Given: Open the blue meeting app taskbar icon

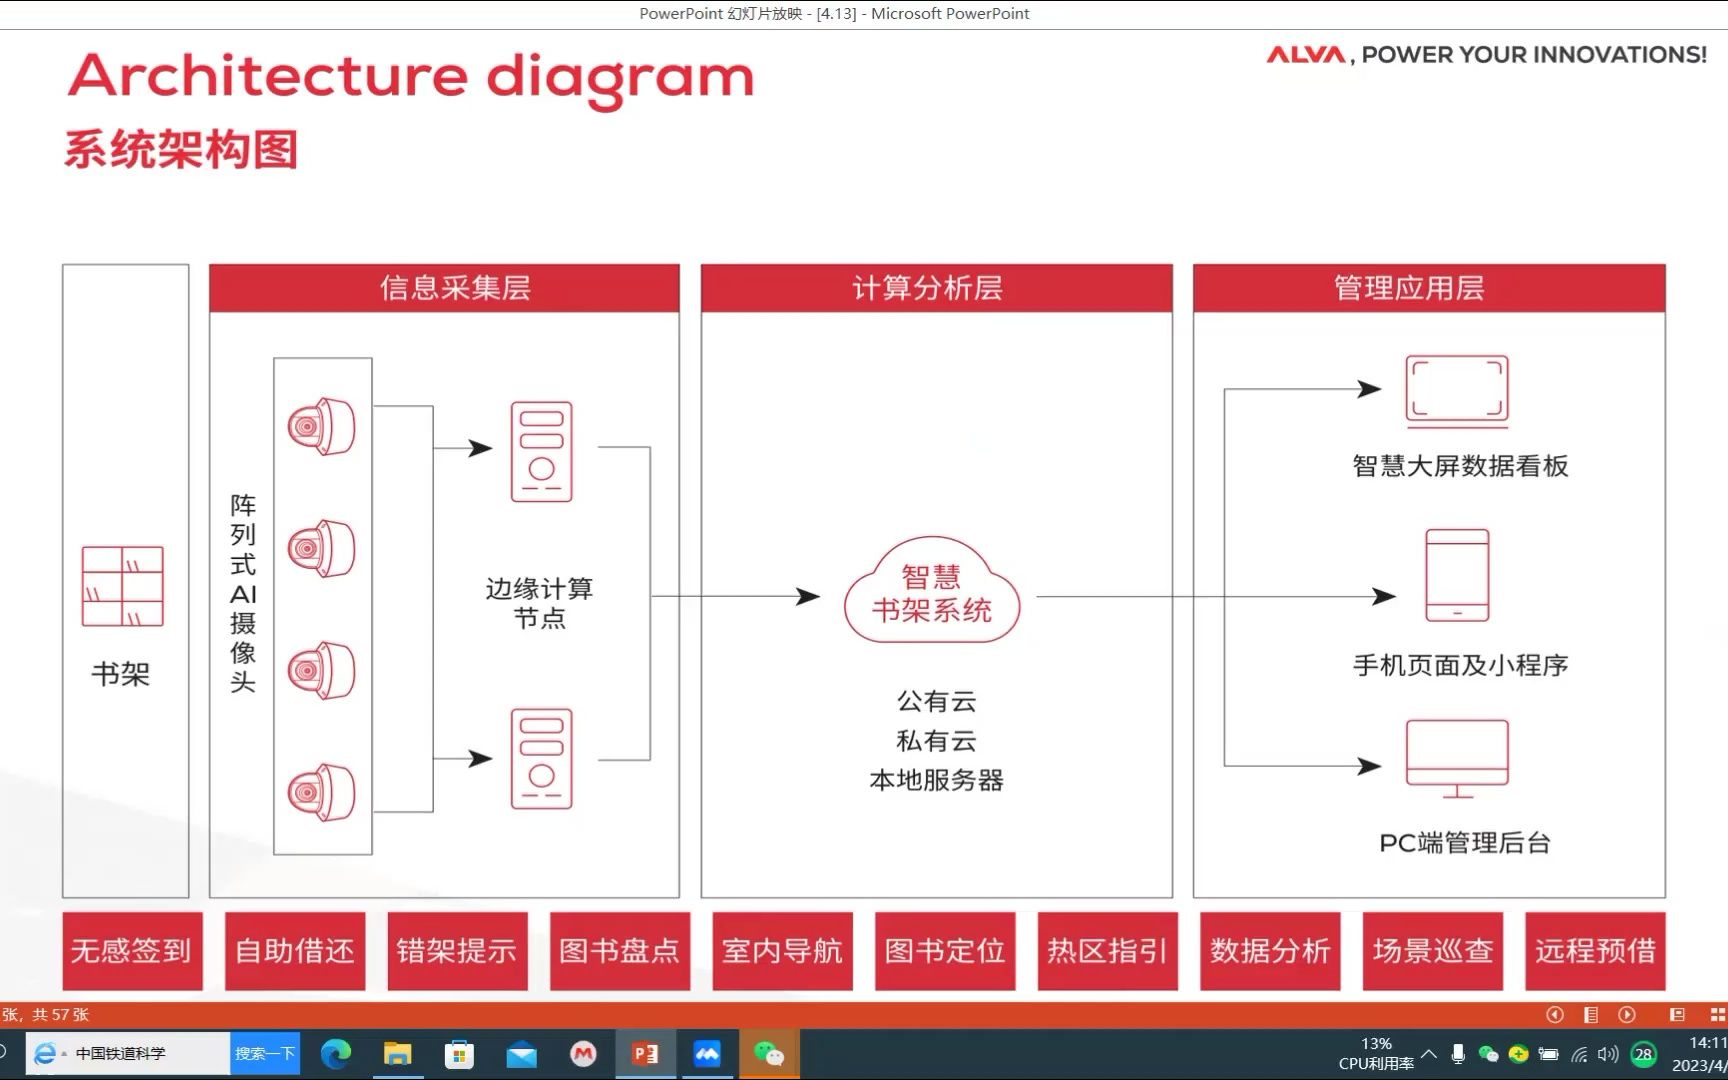Looking at the screenshot, I should [x=707, y=1054].
